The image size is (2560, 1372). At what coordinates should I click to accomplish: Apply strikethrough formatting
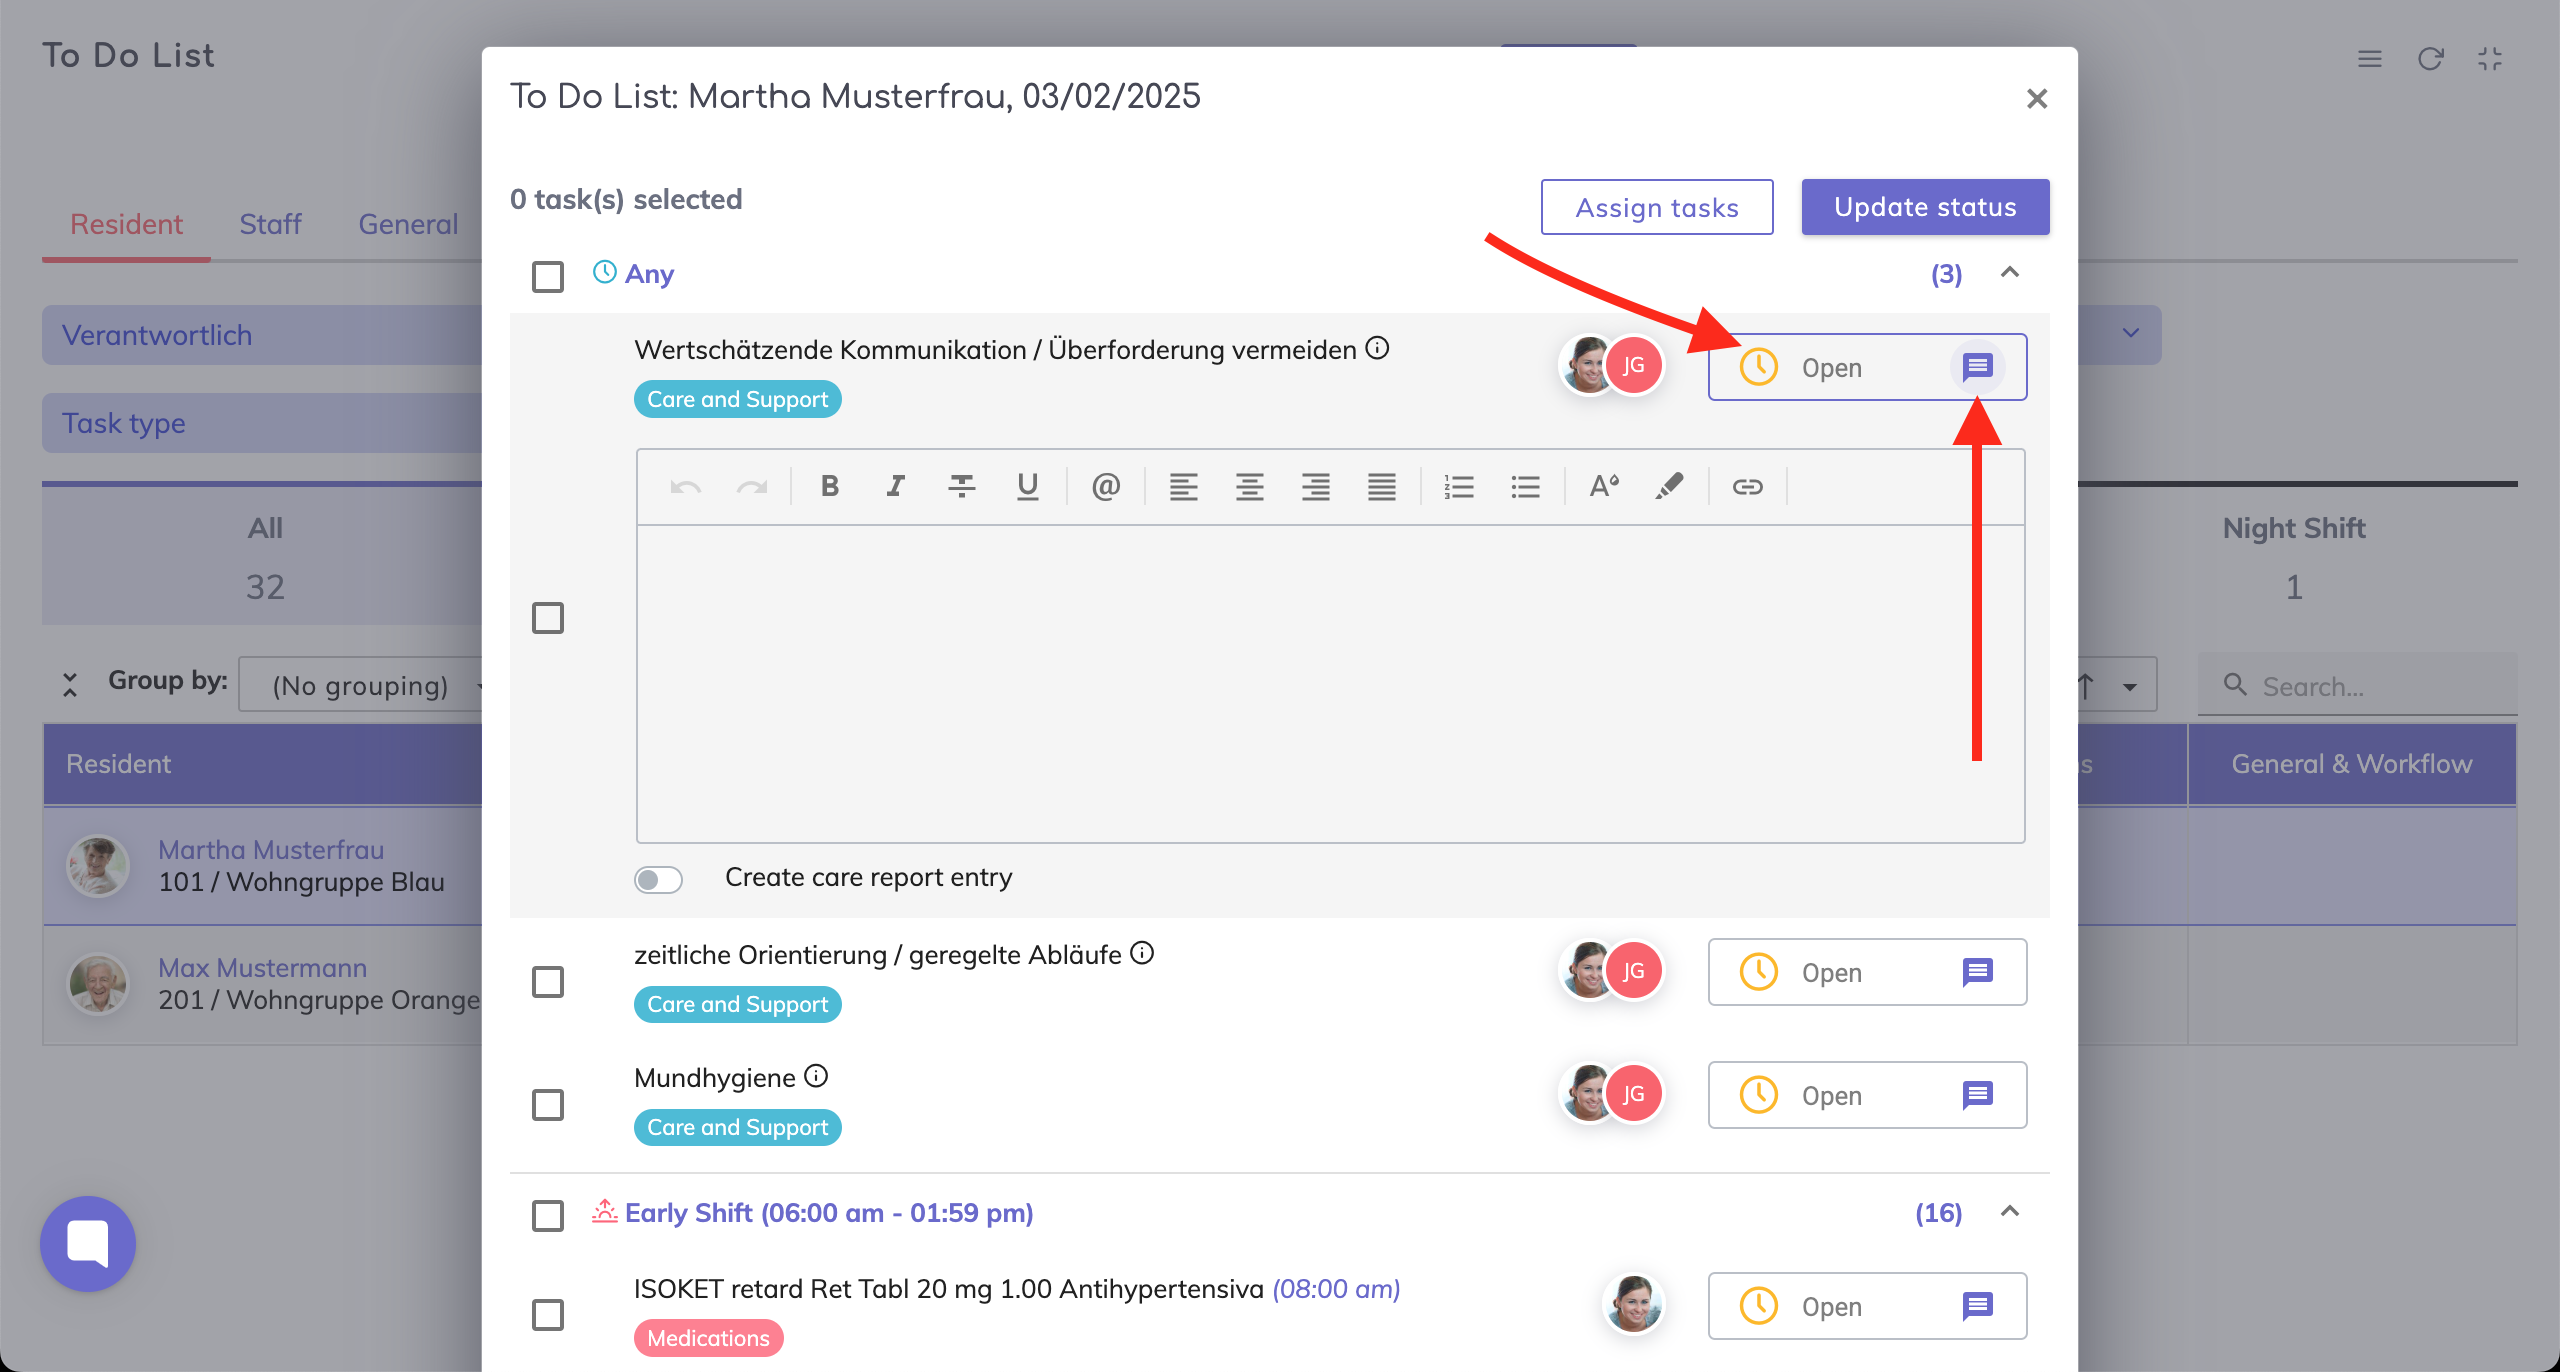[x=961, y=487]
